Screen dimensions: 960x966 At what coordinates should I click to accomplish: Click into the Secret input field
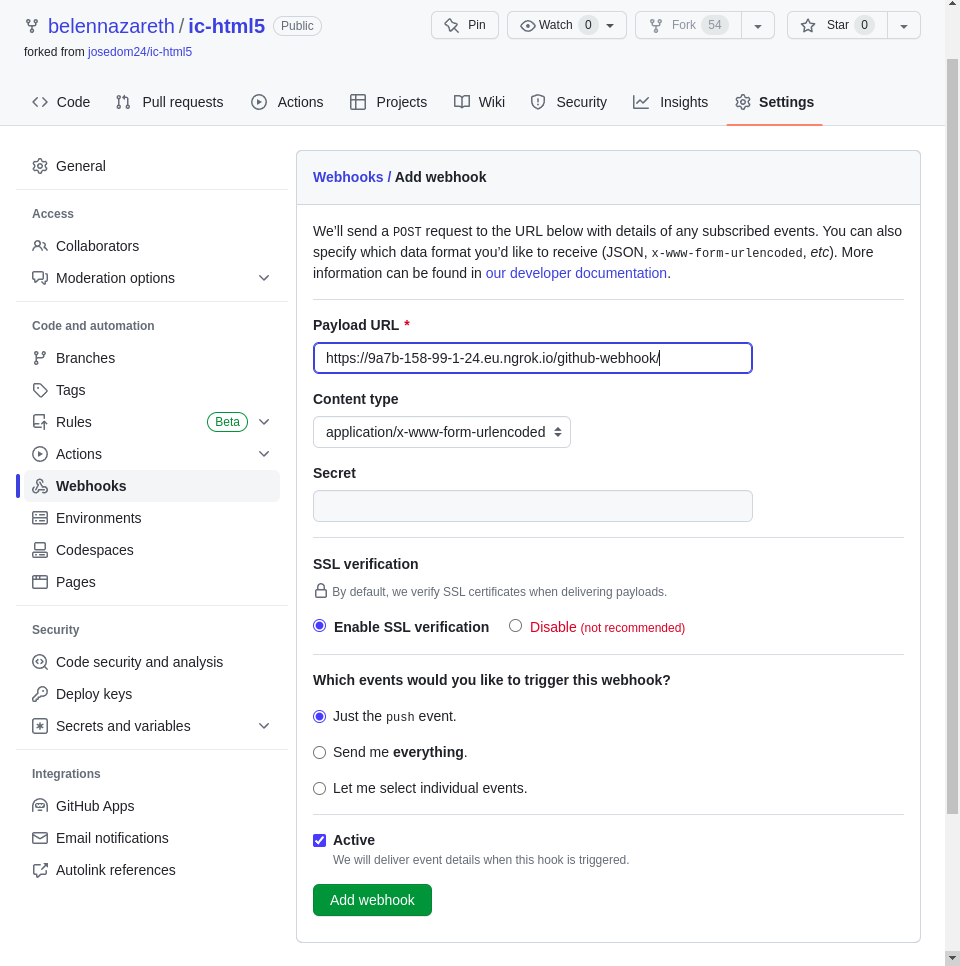[x=532, y=506]
